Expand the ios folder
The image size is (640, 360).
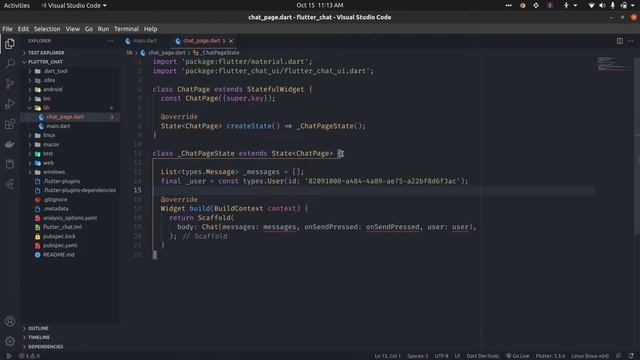coord(47,98)
